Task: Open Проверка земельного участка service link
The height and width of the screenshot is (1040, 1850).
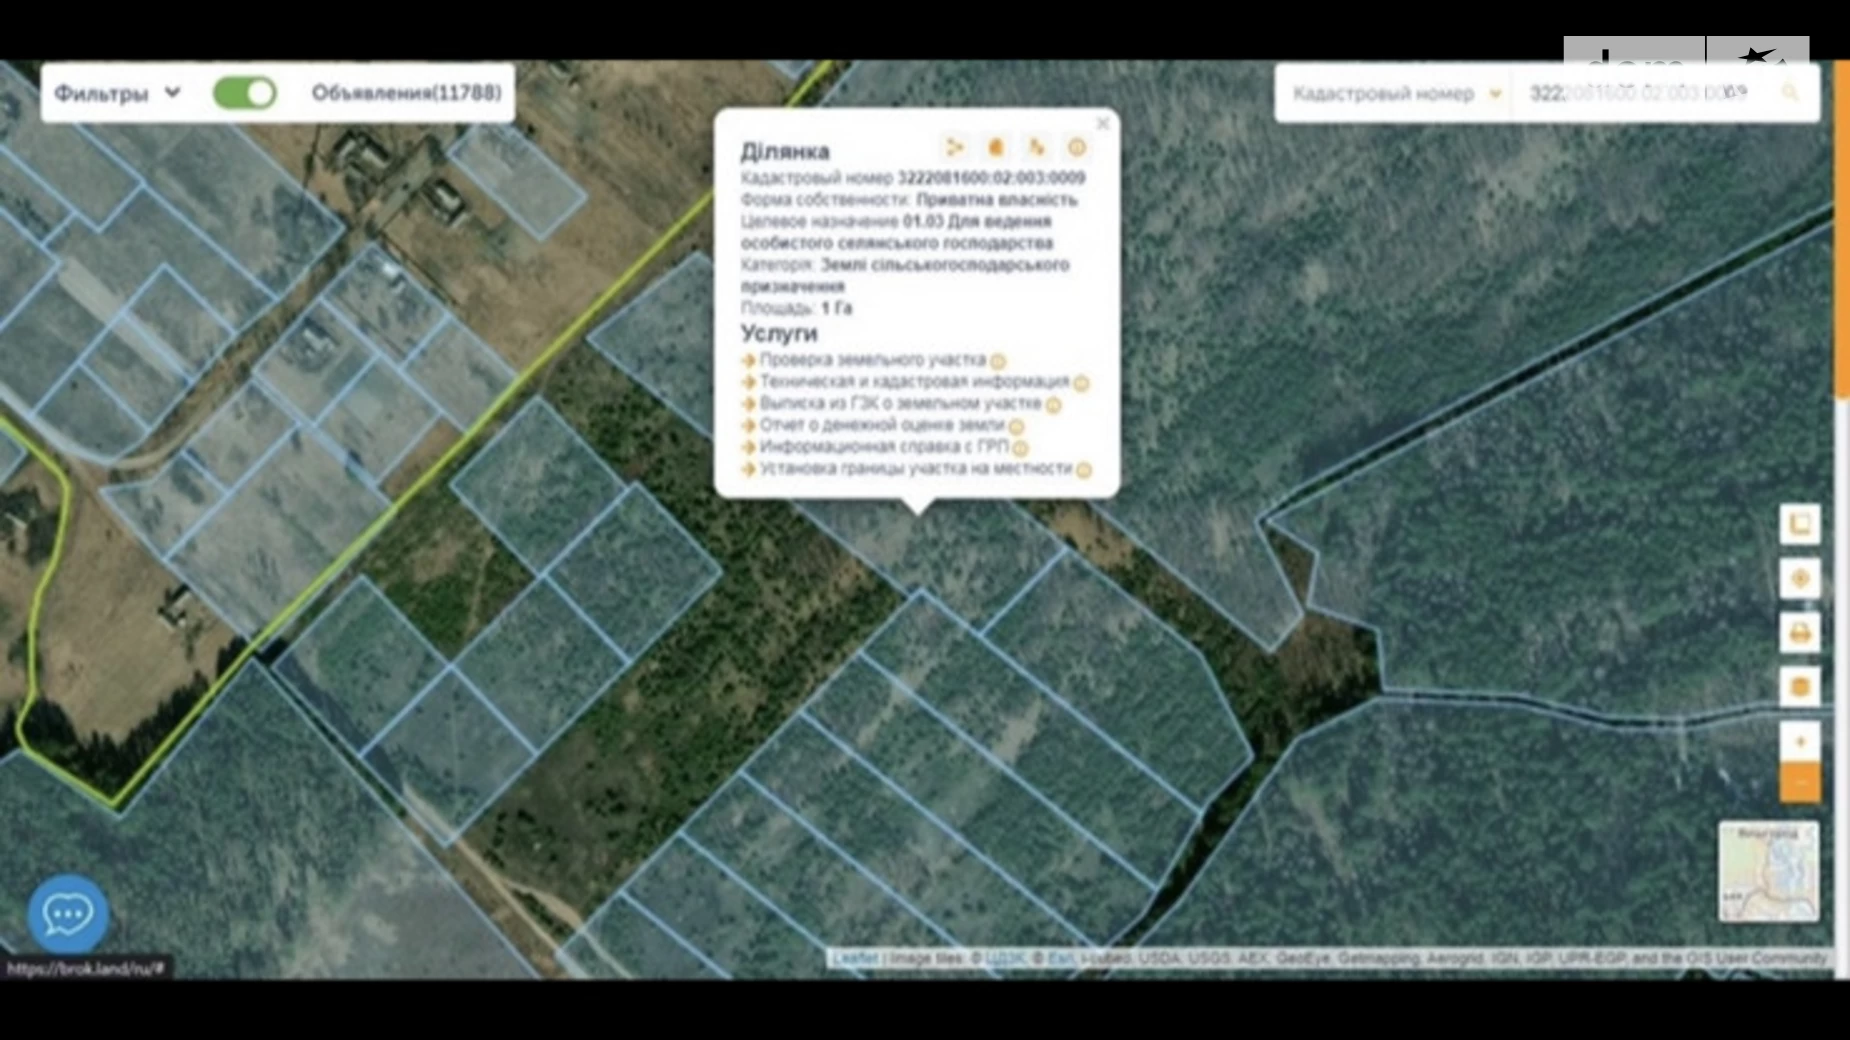Action: (872, 359)
